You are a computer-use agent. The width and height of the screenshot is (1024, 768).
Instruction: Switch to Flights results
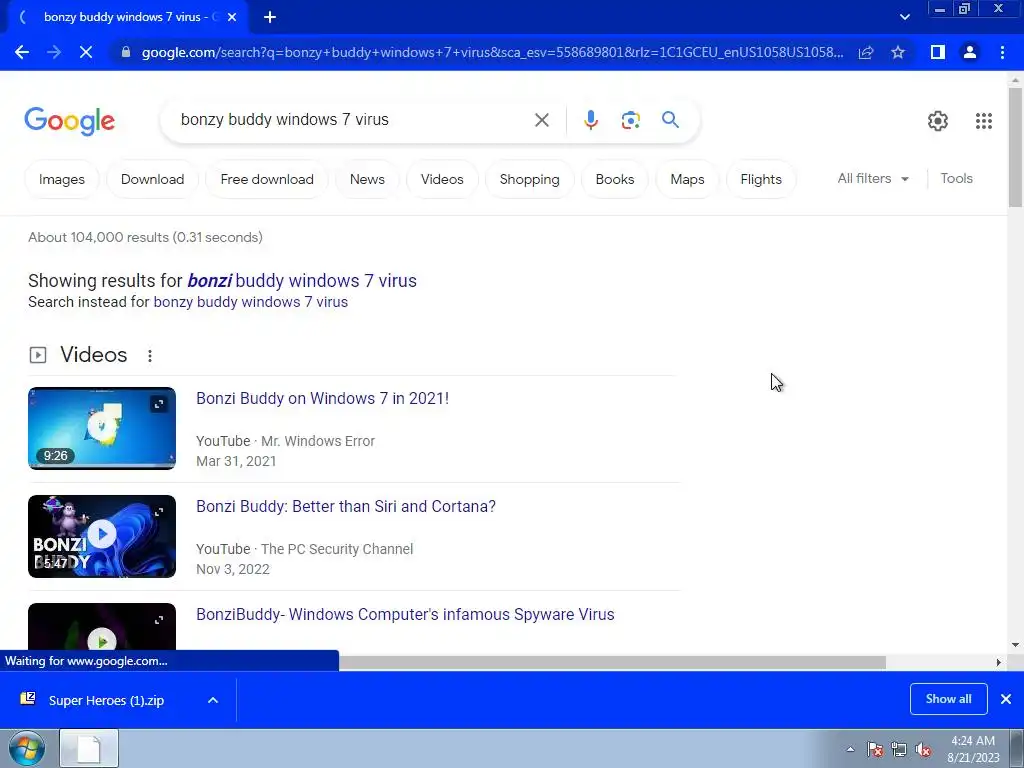(x=761, y=179)
